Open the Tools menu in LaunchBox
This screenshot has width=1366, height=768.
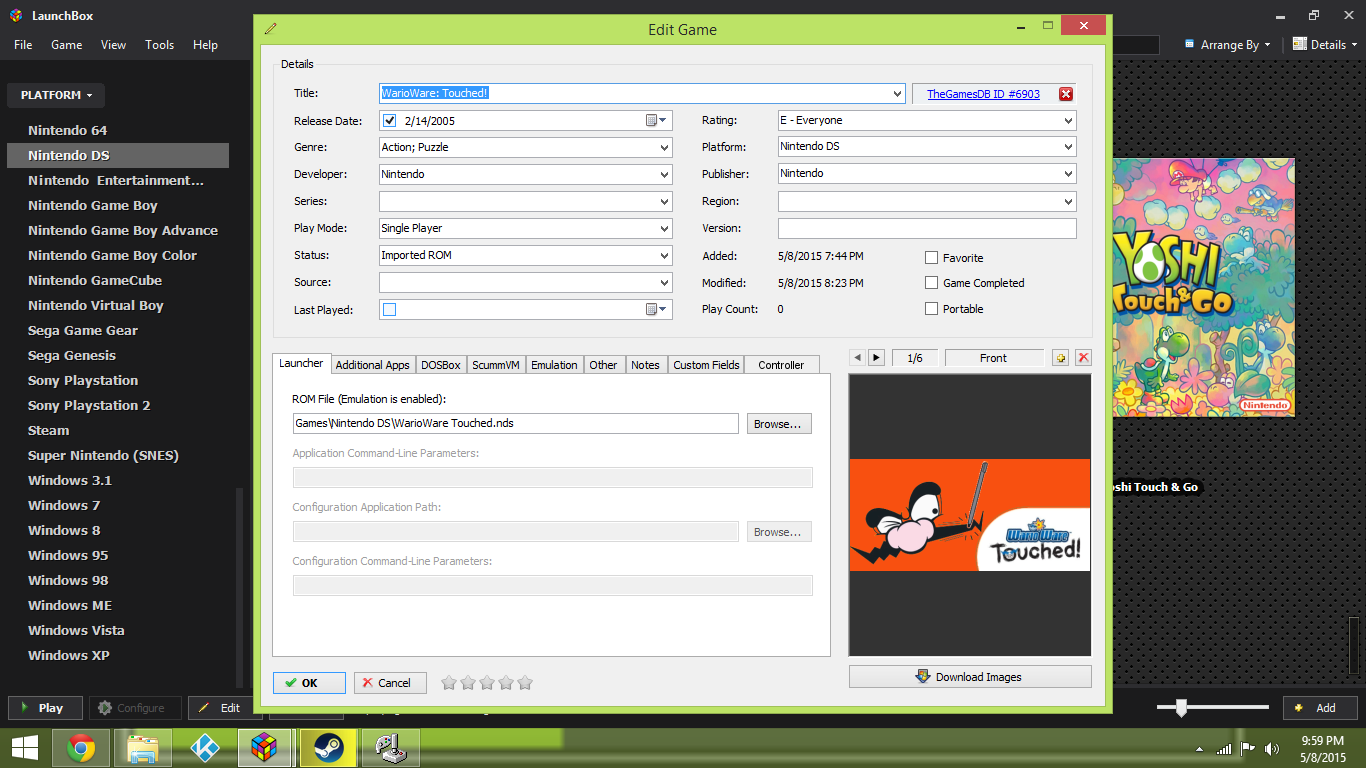[x=159, y=44]
